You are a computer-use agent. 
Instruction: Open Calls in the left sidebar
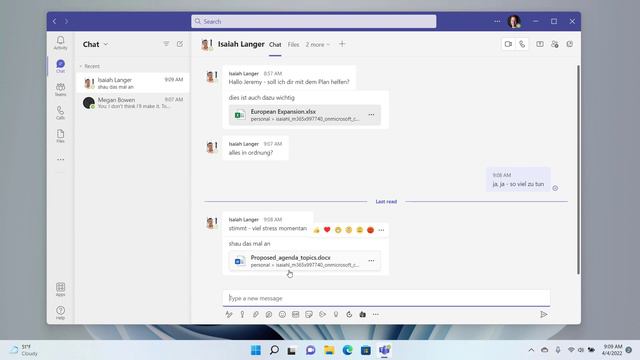pos(60,112)
